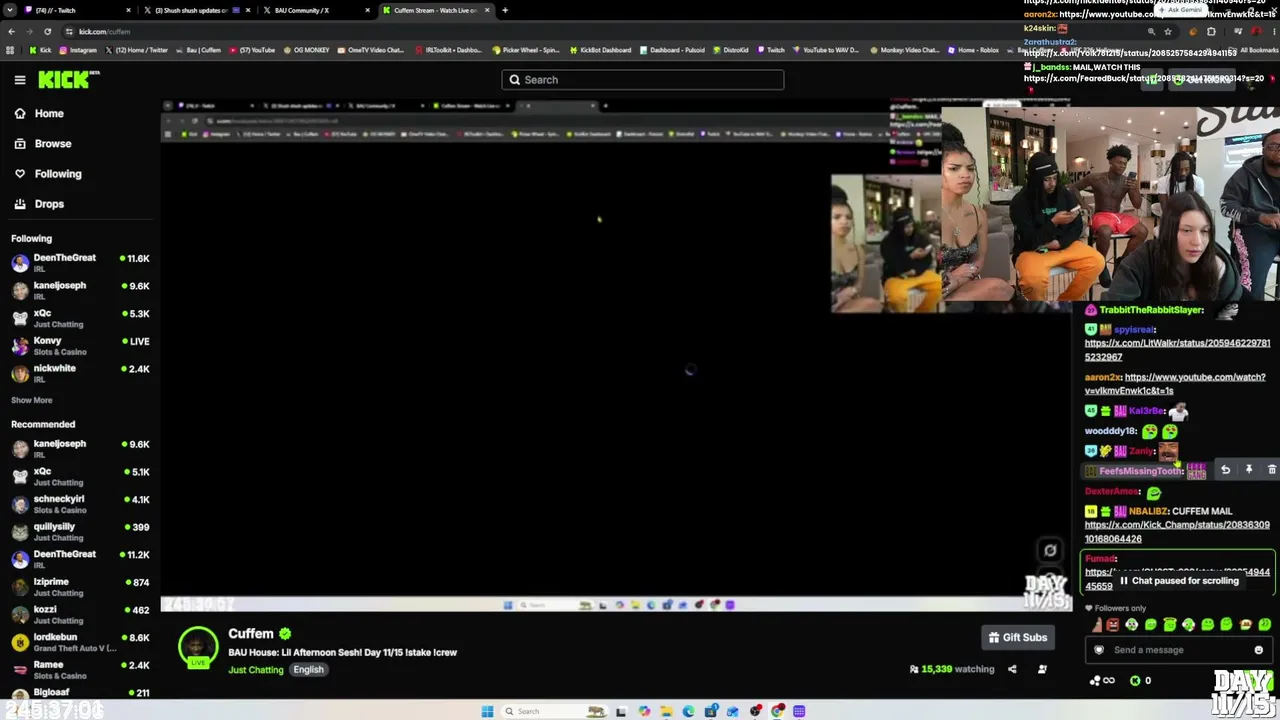
Task: Click the channel points infinity icon
Action: [1103, 681]
